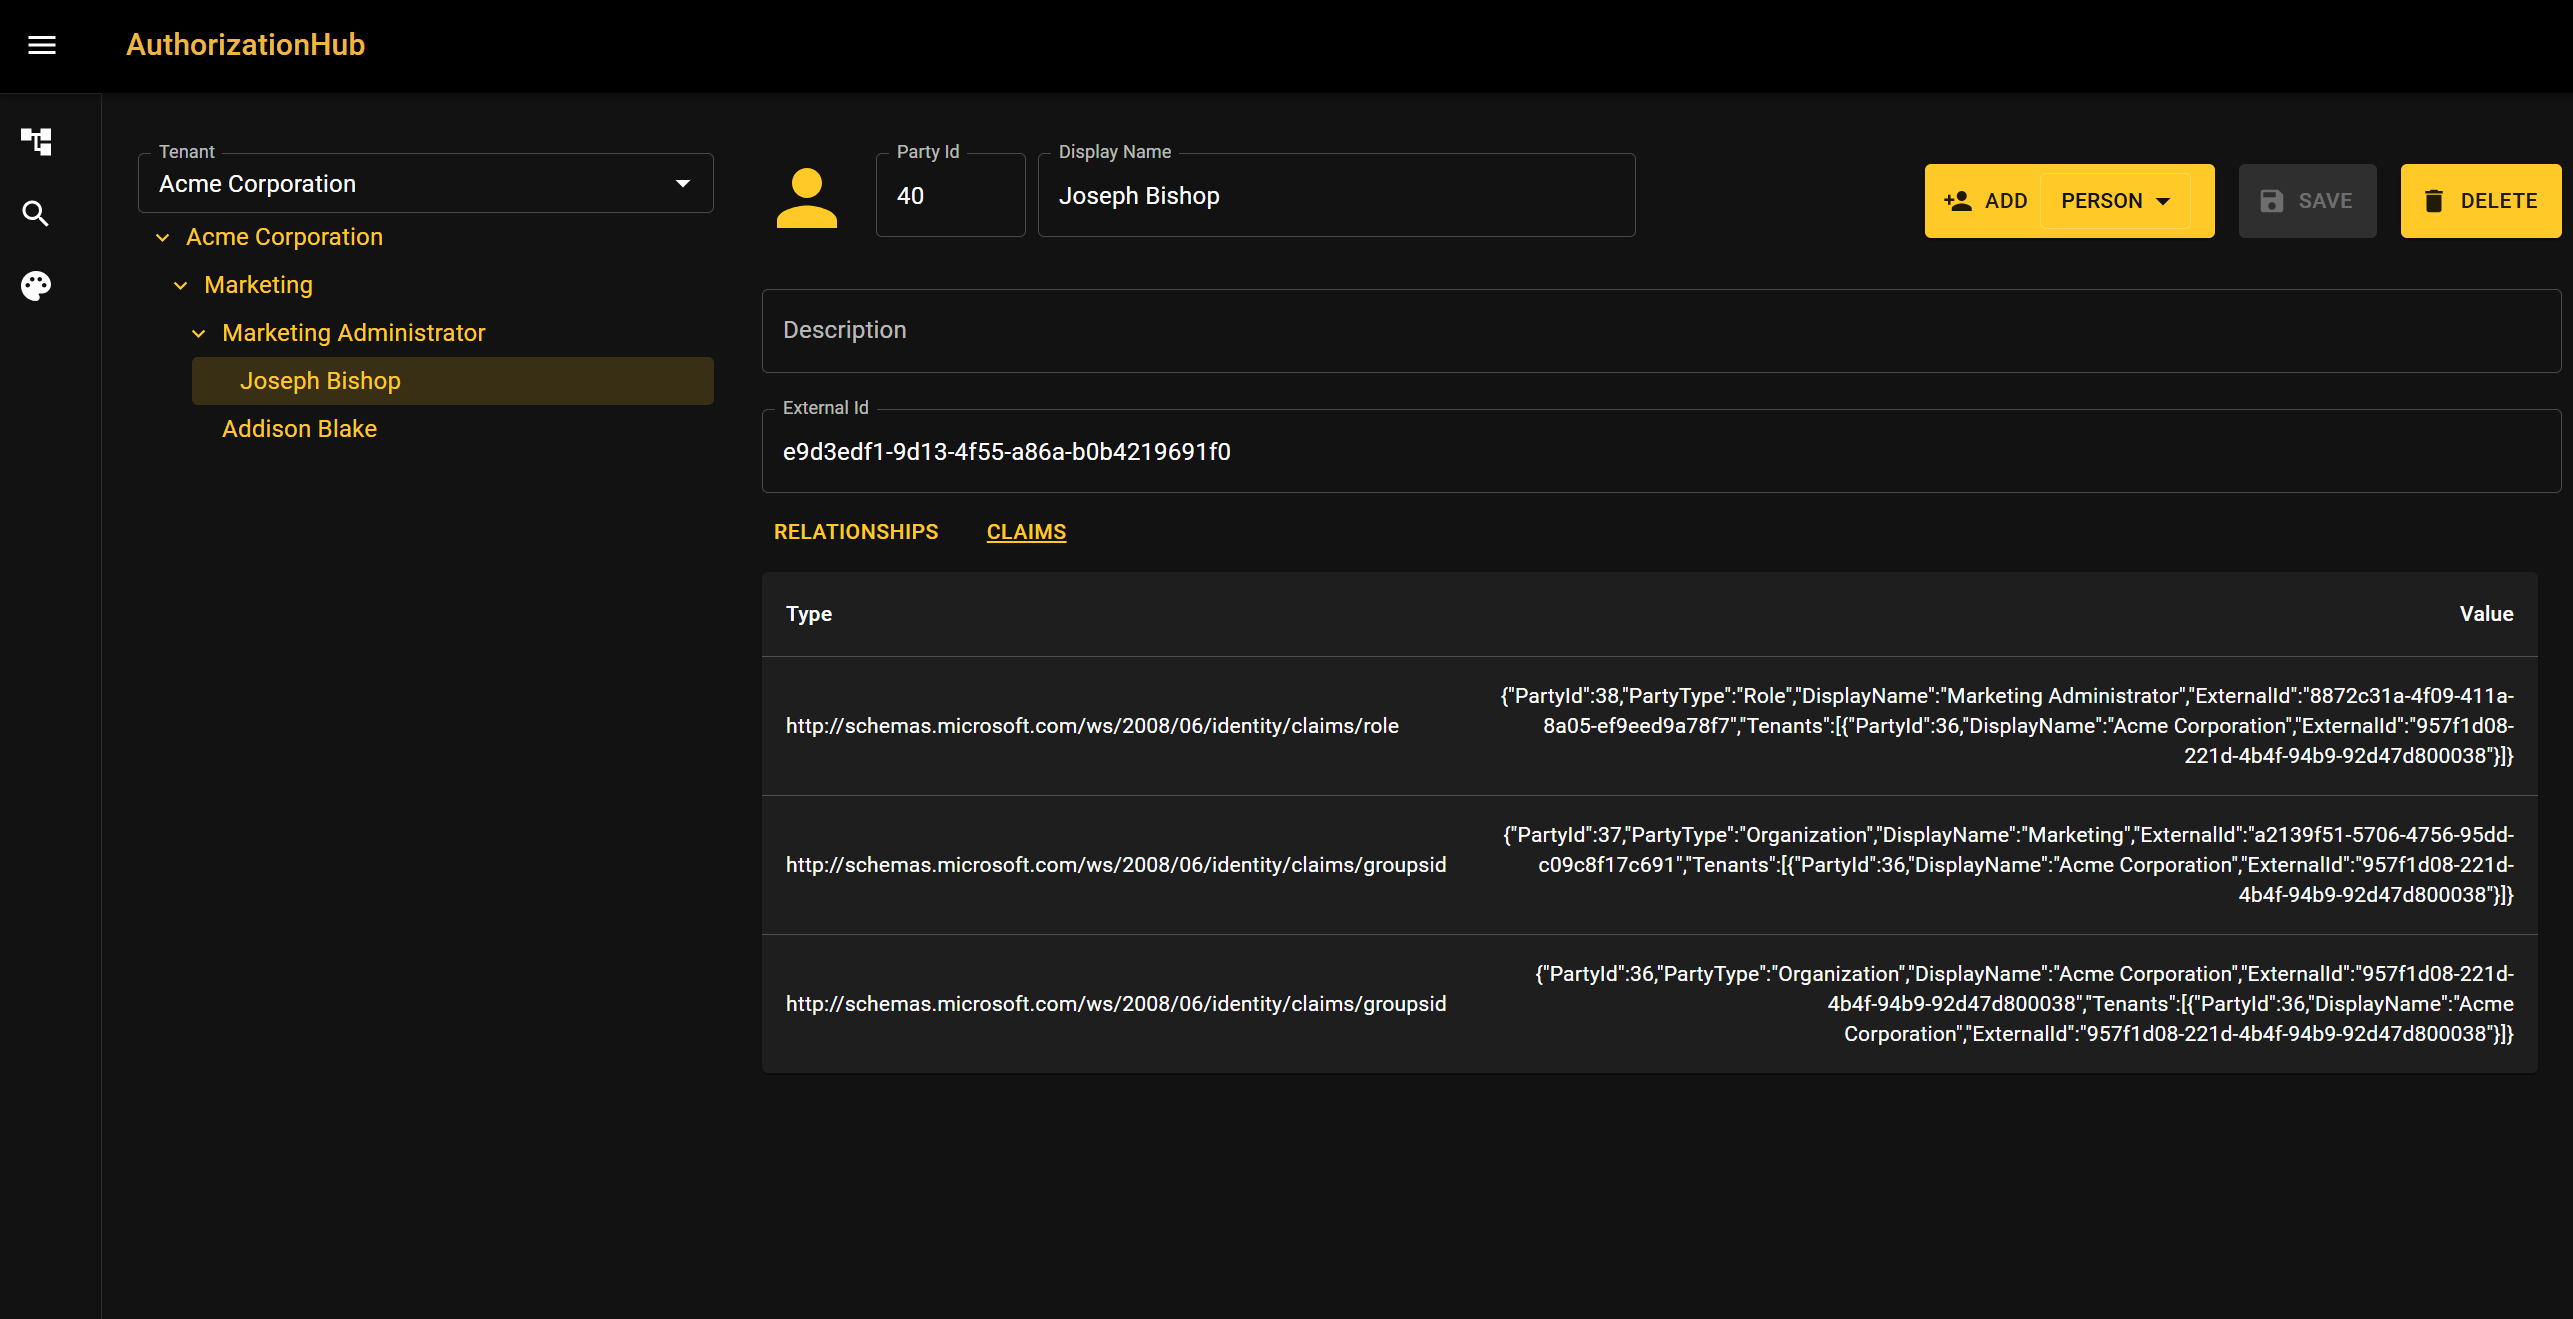Click the Type column header
The image size is (2573, 1319).
point(809,614)
